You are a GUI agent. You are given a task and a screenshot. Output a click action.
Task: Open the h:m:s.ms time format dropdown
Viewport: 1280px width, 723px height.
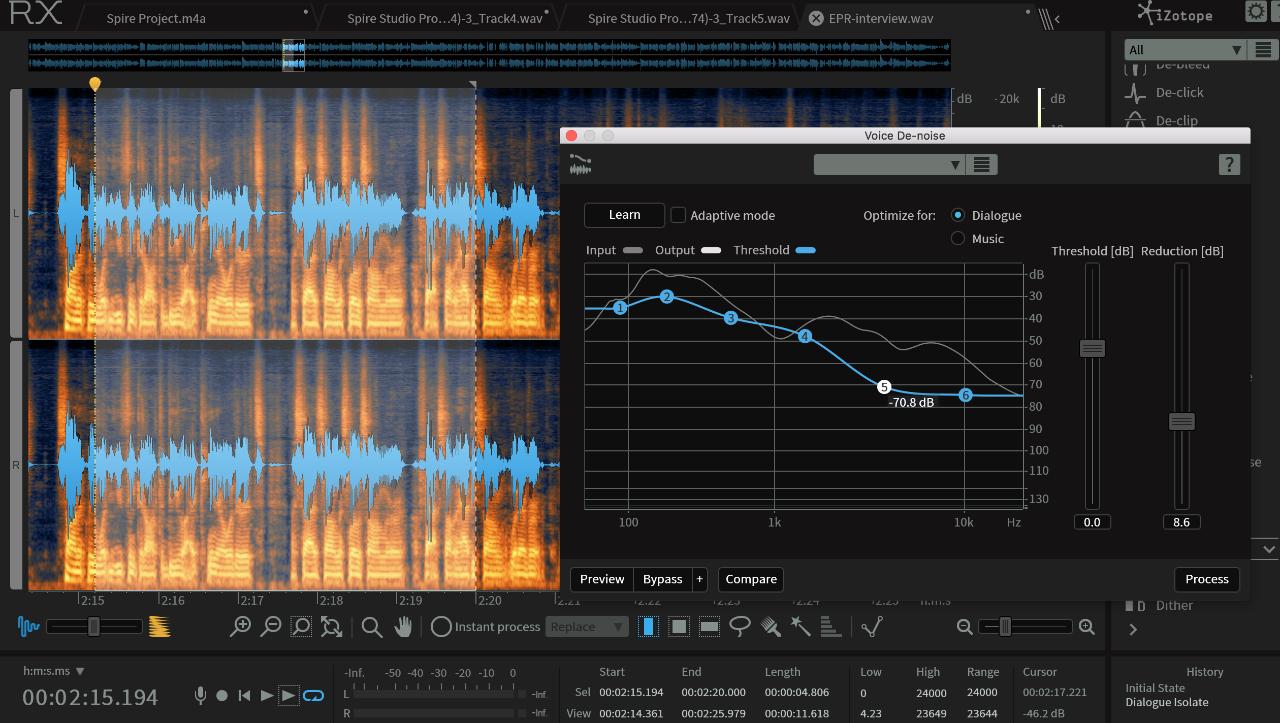54,671
